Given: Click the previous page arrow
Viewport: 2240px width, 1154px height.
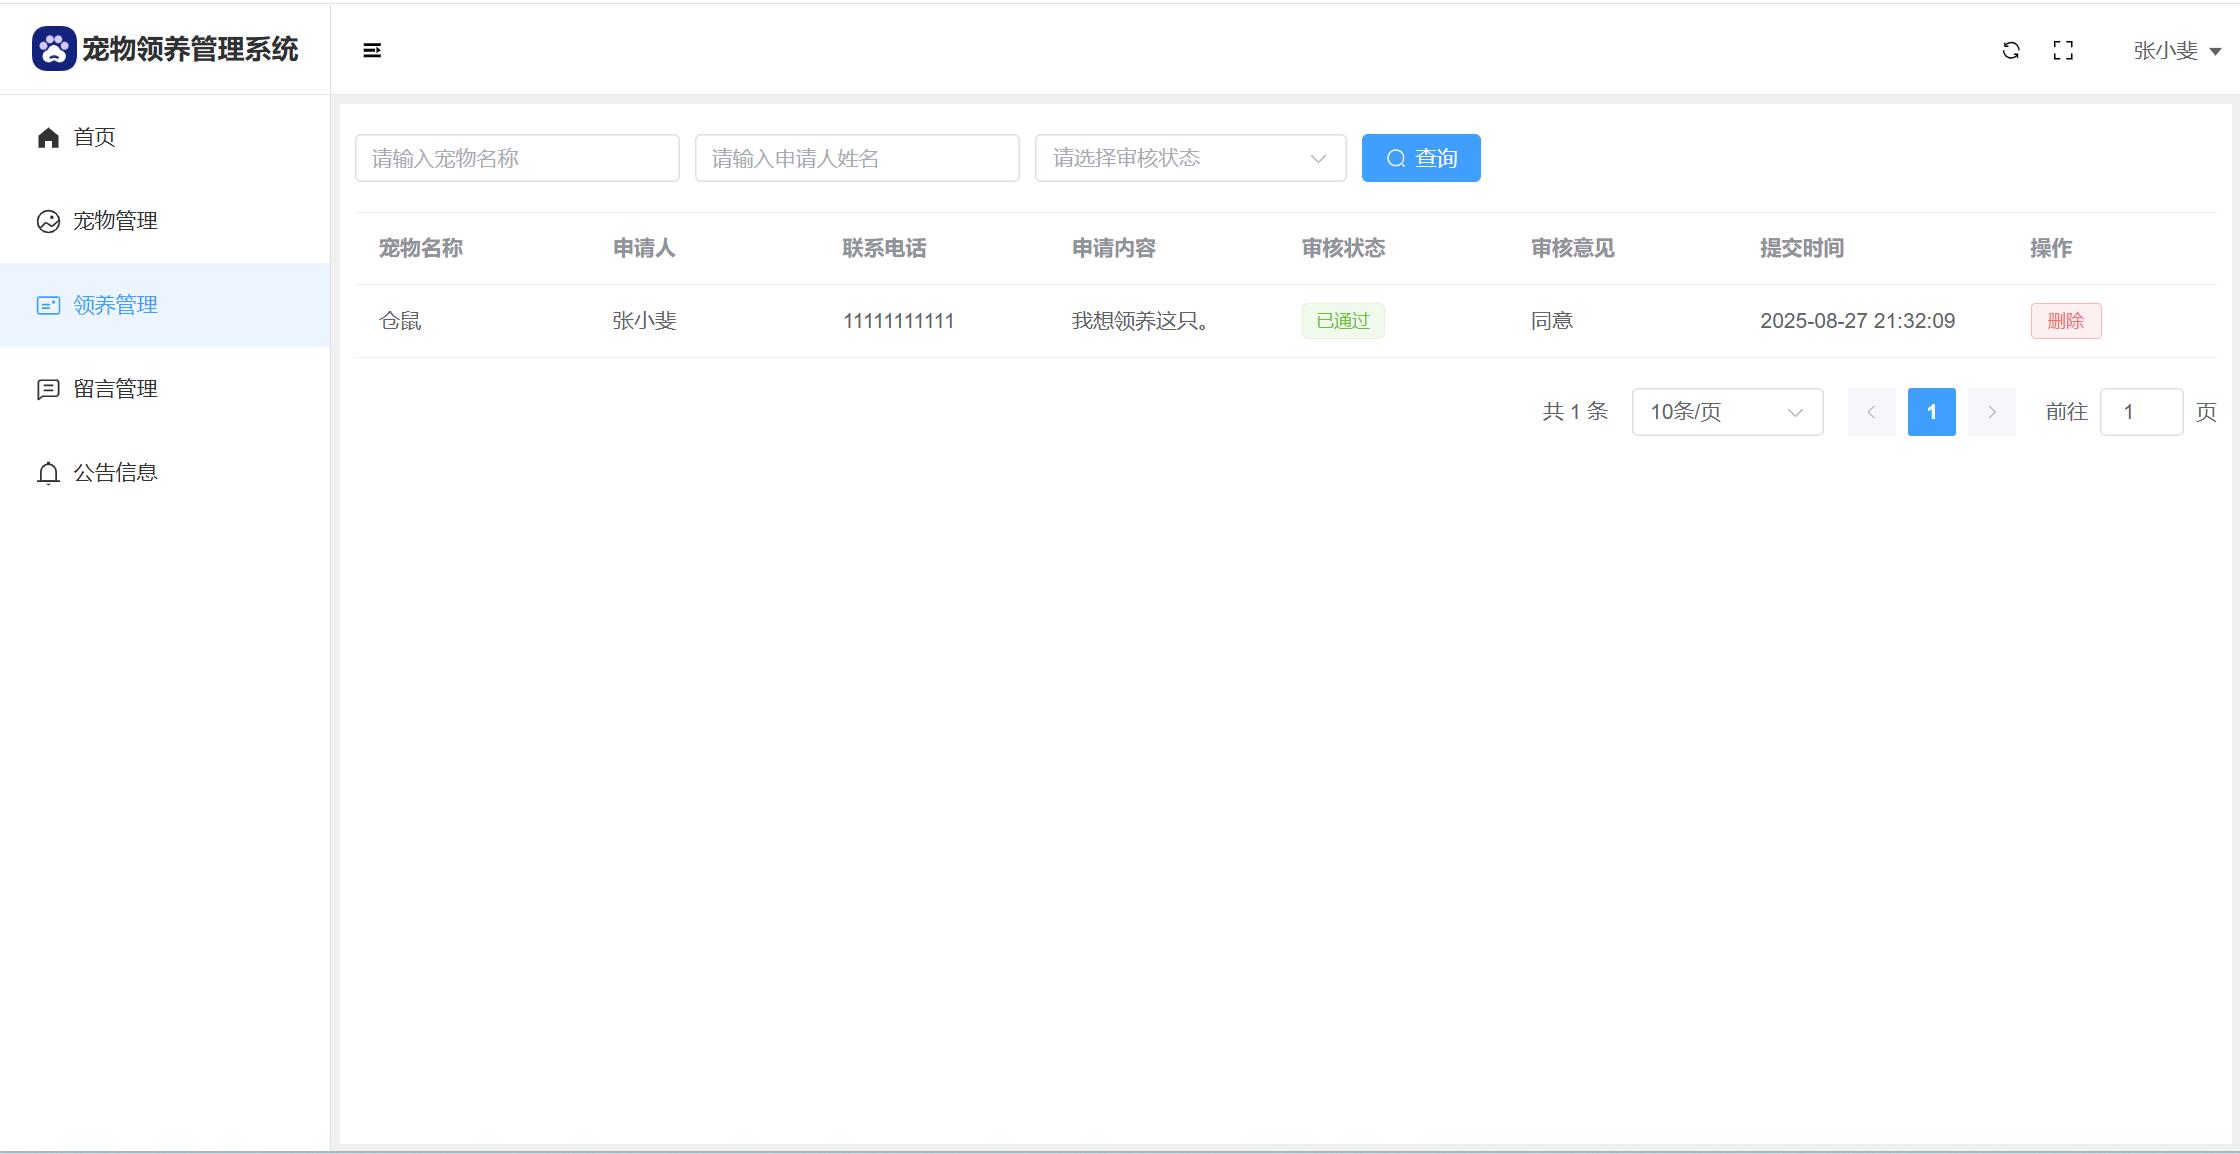Looking at the screenshot, I should (x=1871, y=412).
